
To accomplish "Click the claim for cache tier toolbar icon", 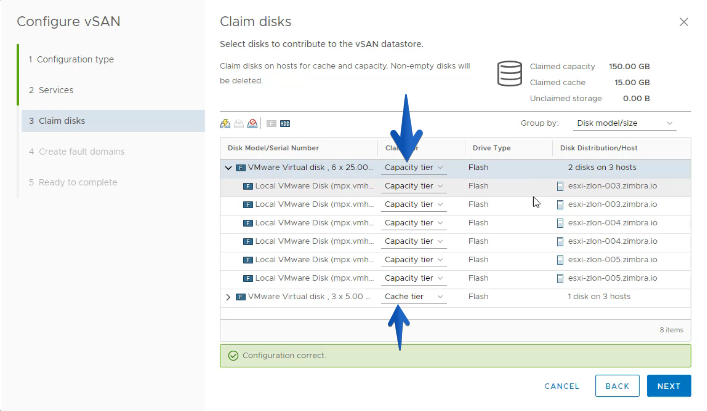I will tap(225, 123).
